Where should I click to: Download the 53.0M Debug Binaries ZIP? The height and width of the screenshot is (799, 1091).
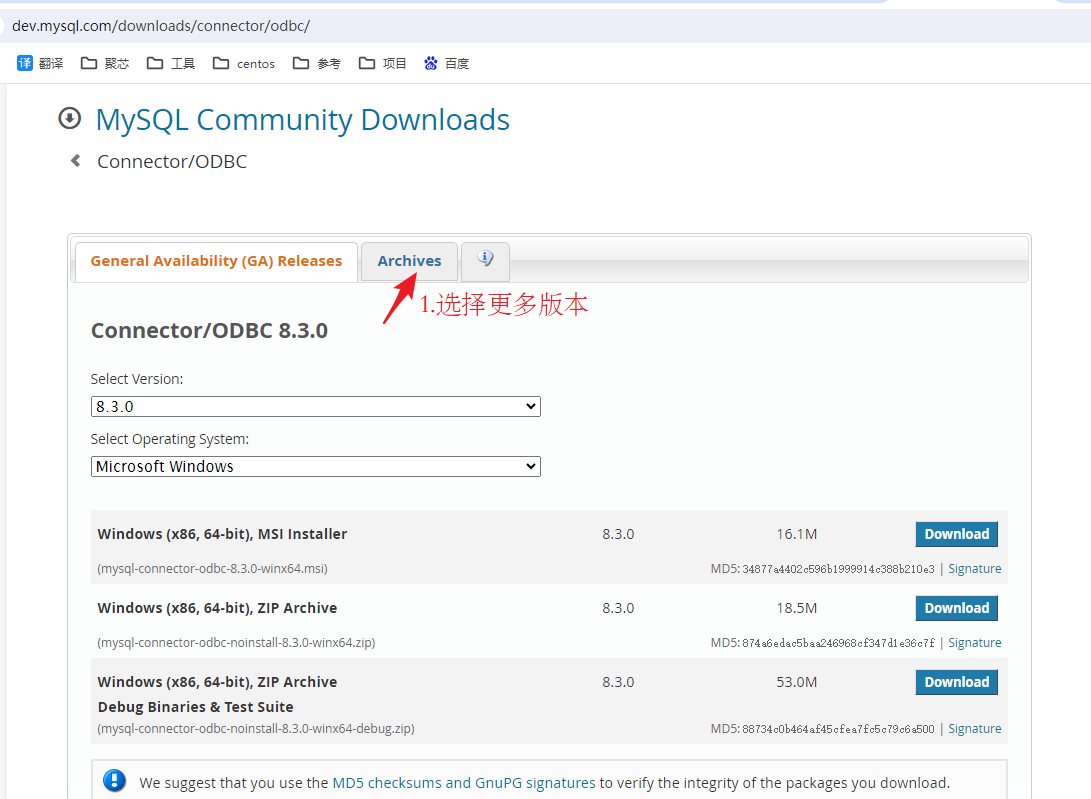(957, 682)
